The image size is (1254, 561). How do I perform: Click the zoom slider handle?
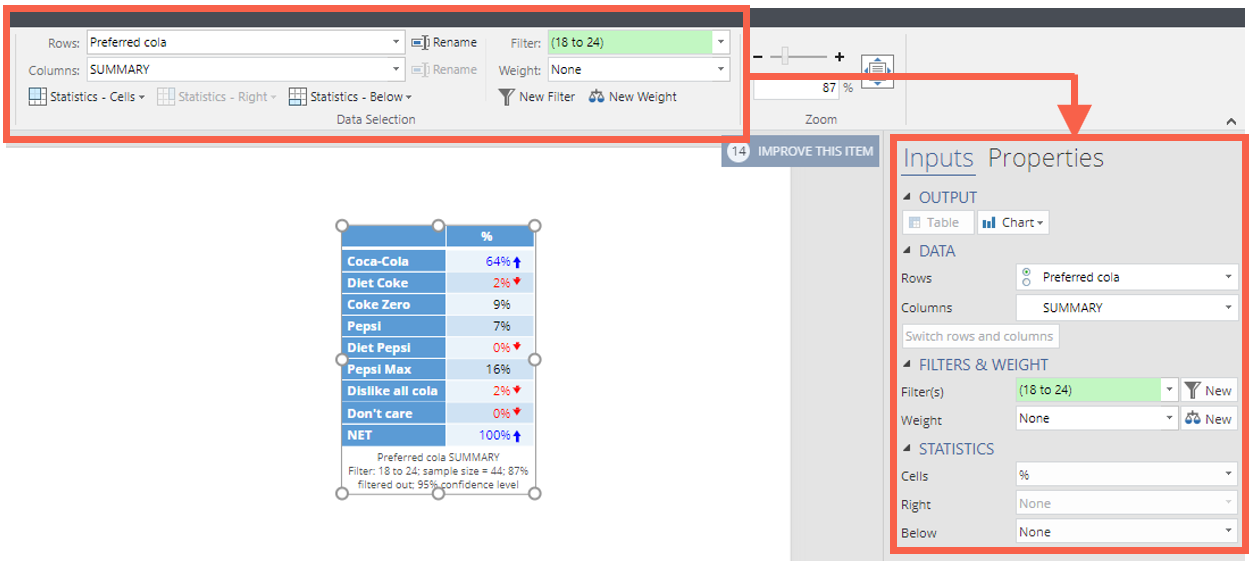coord(785,58)
